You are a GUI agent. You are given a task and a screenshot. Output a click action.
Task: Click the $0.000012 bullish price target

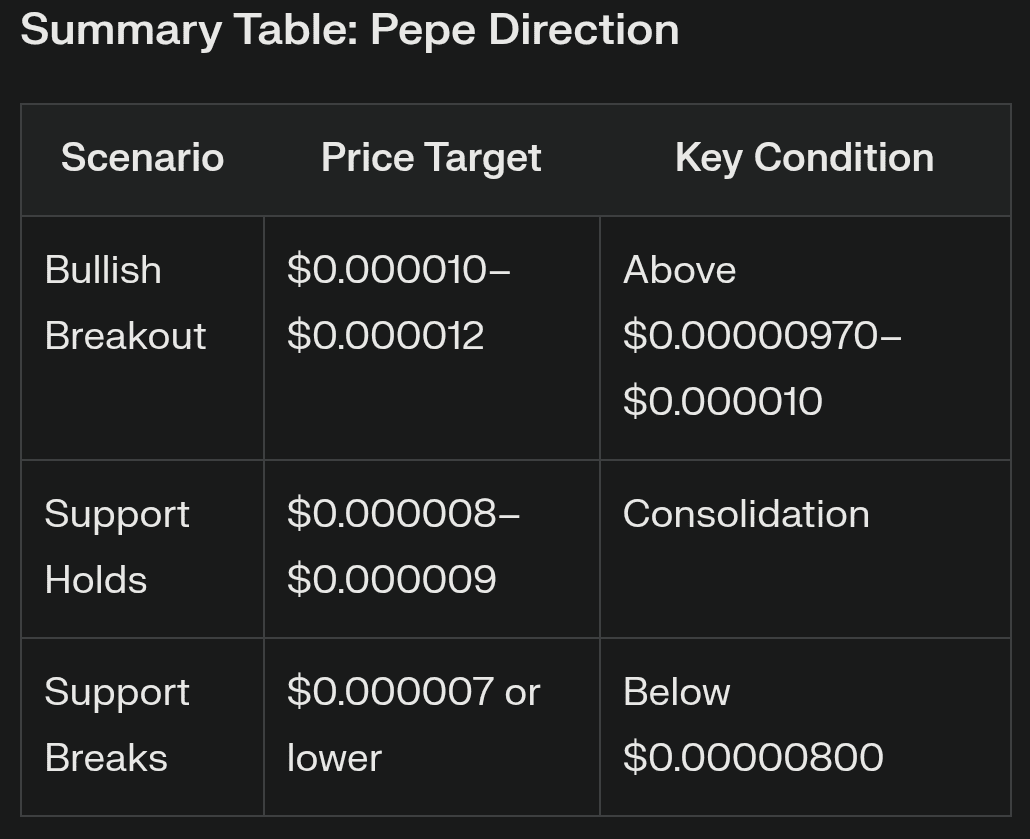coord(385,336)
